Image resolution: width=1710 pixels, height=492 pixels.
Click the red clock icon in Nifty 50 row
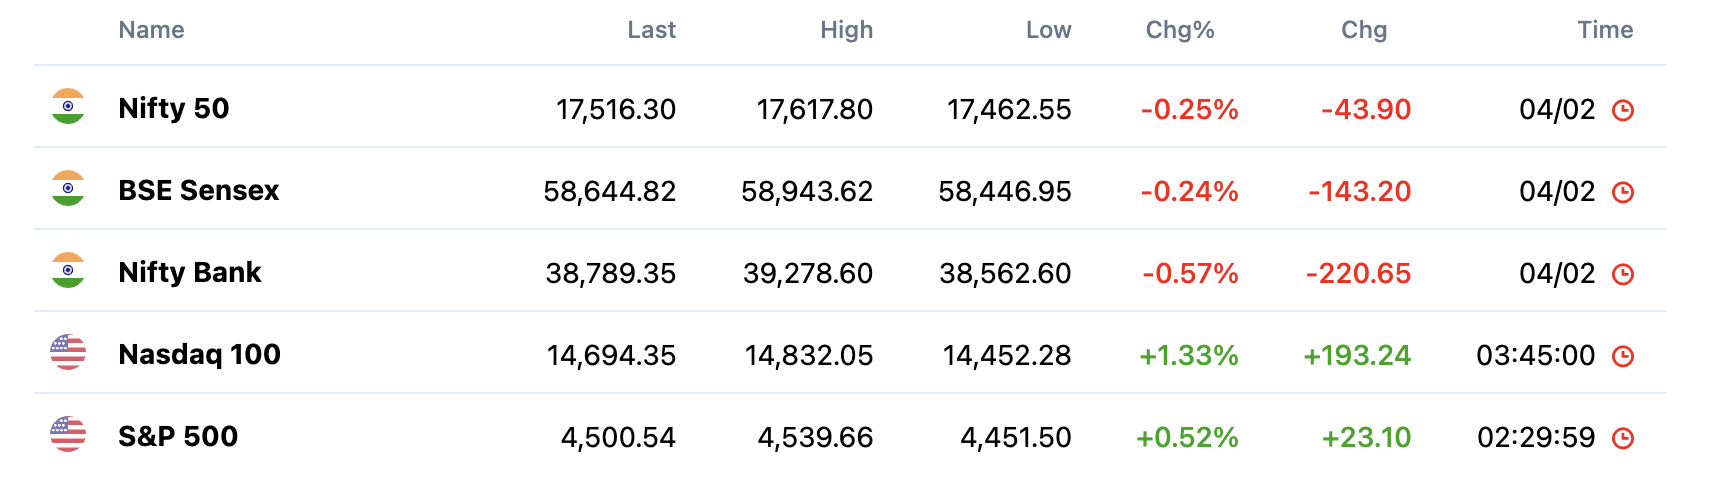click(1623, 110)
